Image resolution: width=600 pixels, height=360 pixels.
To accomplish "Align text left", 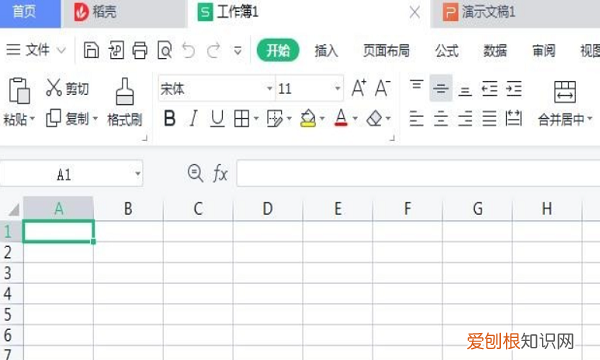I will click(x=416, y=119).
